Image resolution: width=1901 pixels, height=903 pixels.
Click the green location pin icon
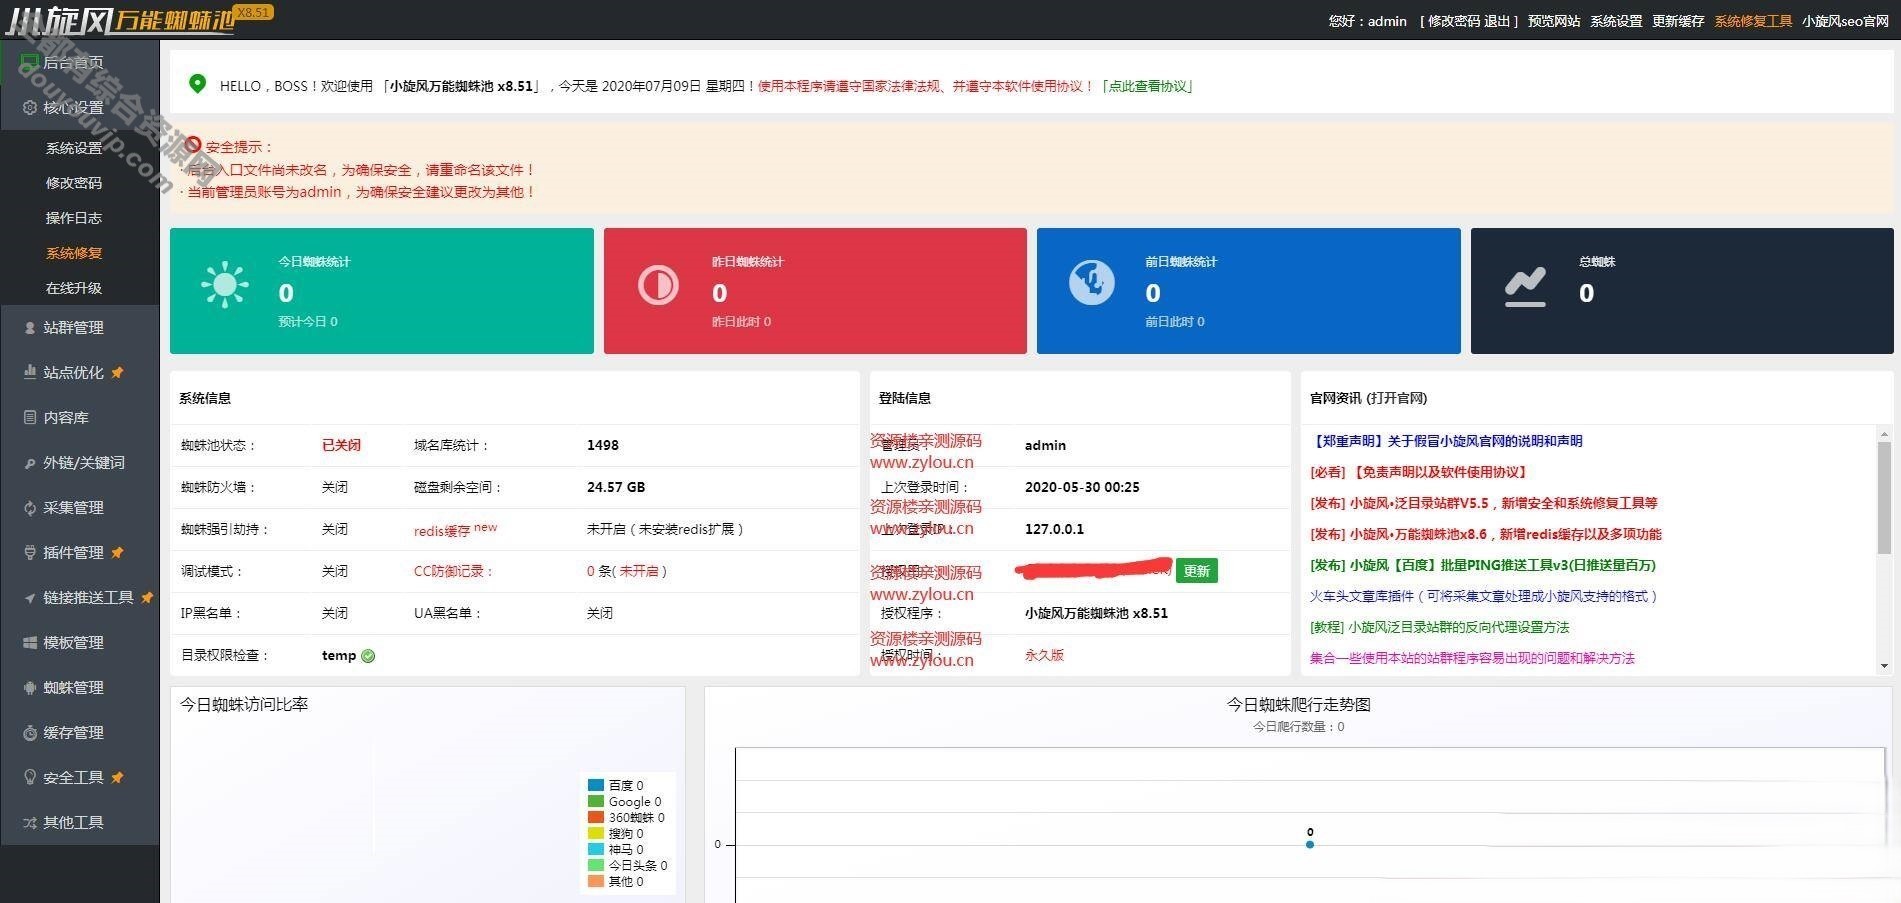click(x=198, y=85)
